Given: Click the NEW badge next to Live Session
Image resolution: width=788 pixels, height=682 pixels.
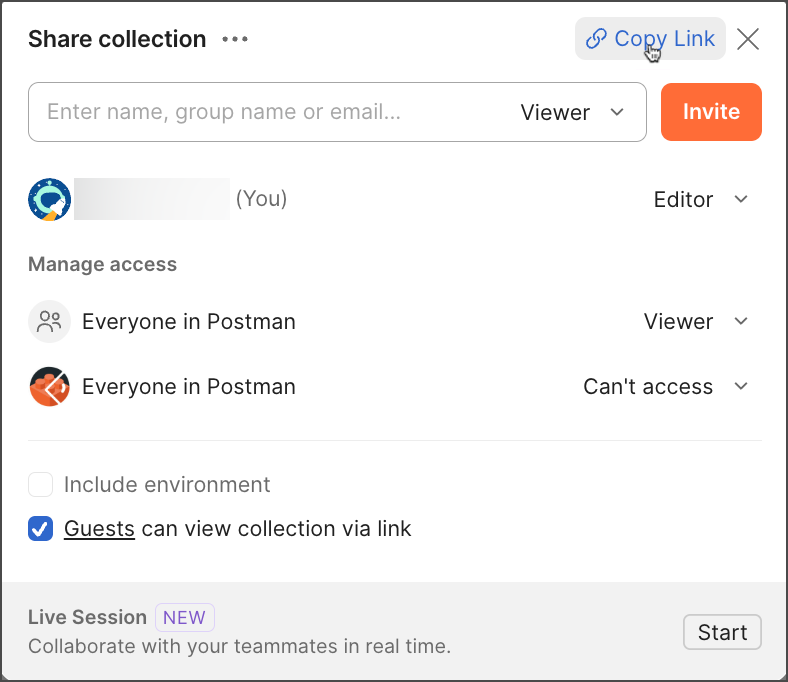Looking at the screenshot, I should click(x=184, y=617).
